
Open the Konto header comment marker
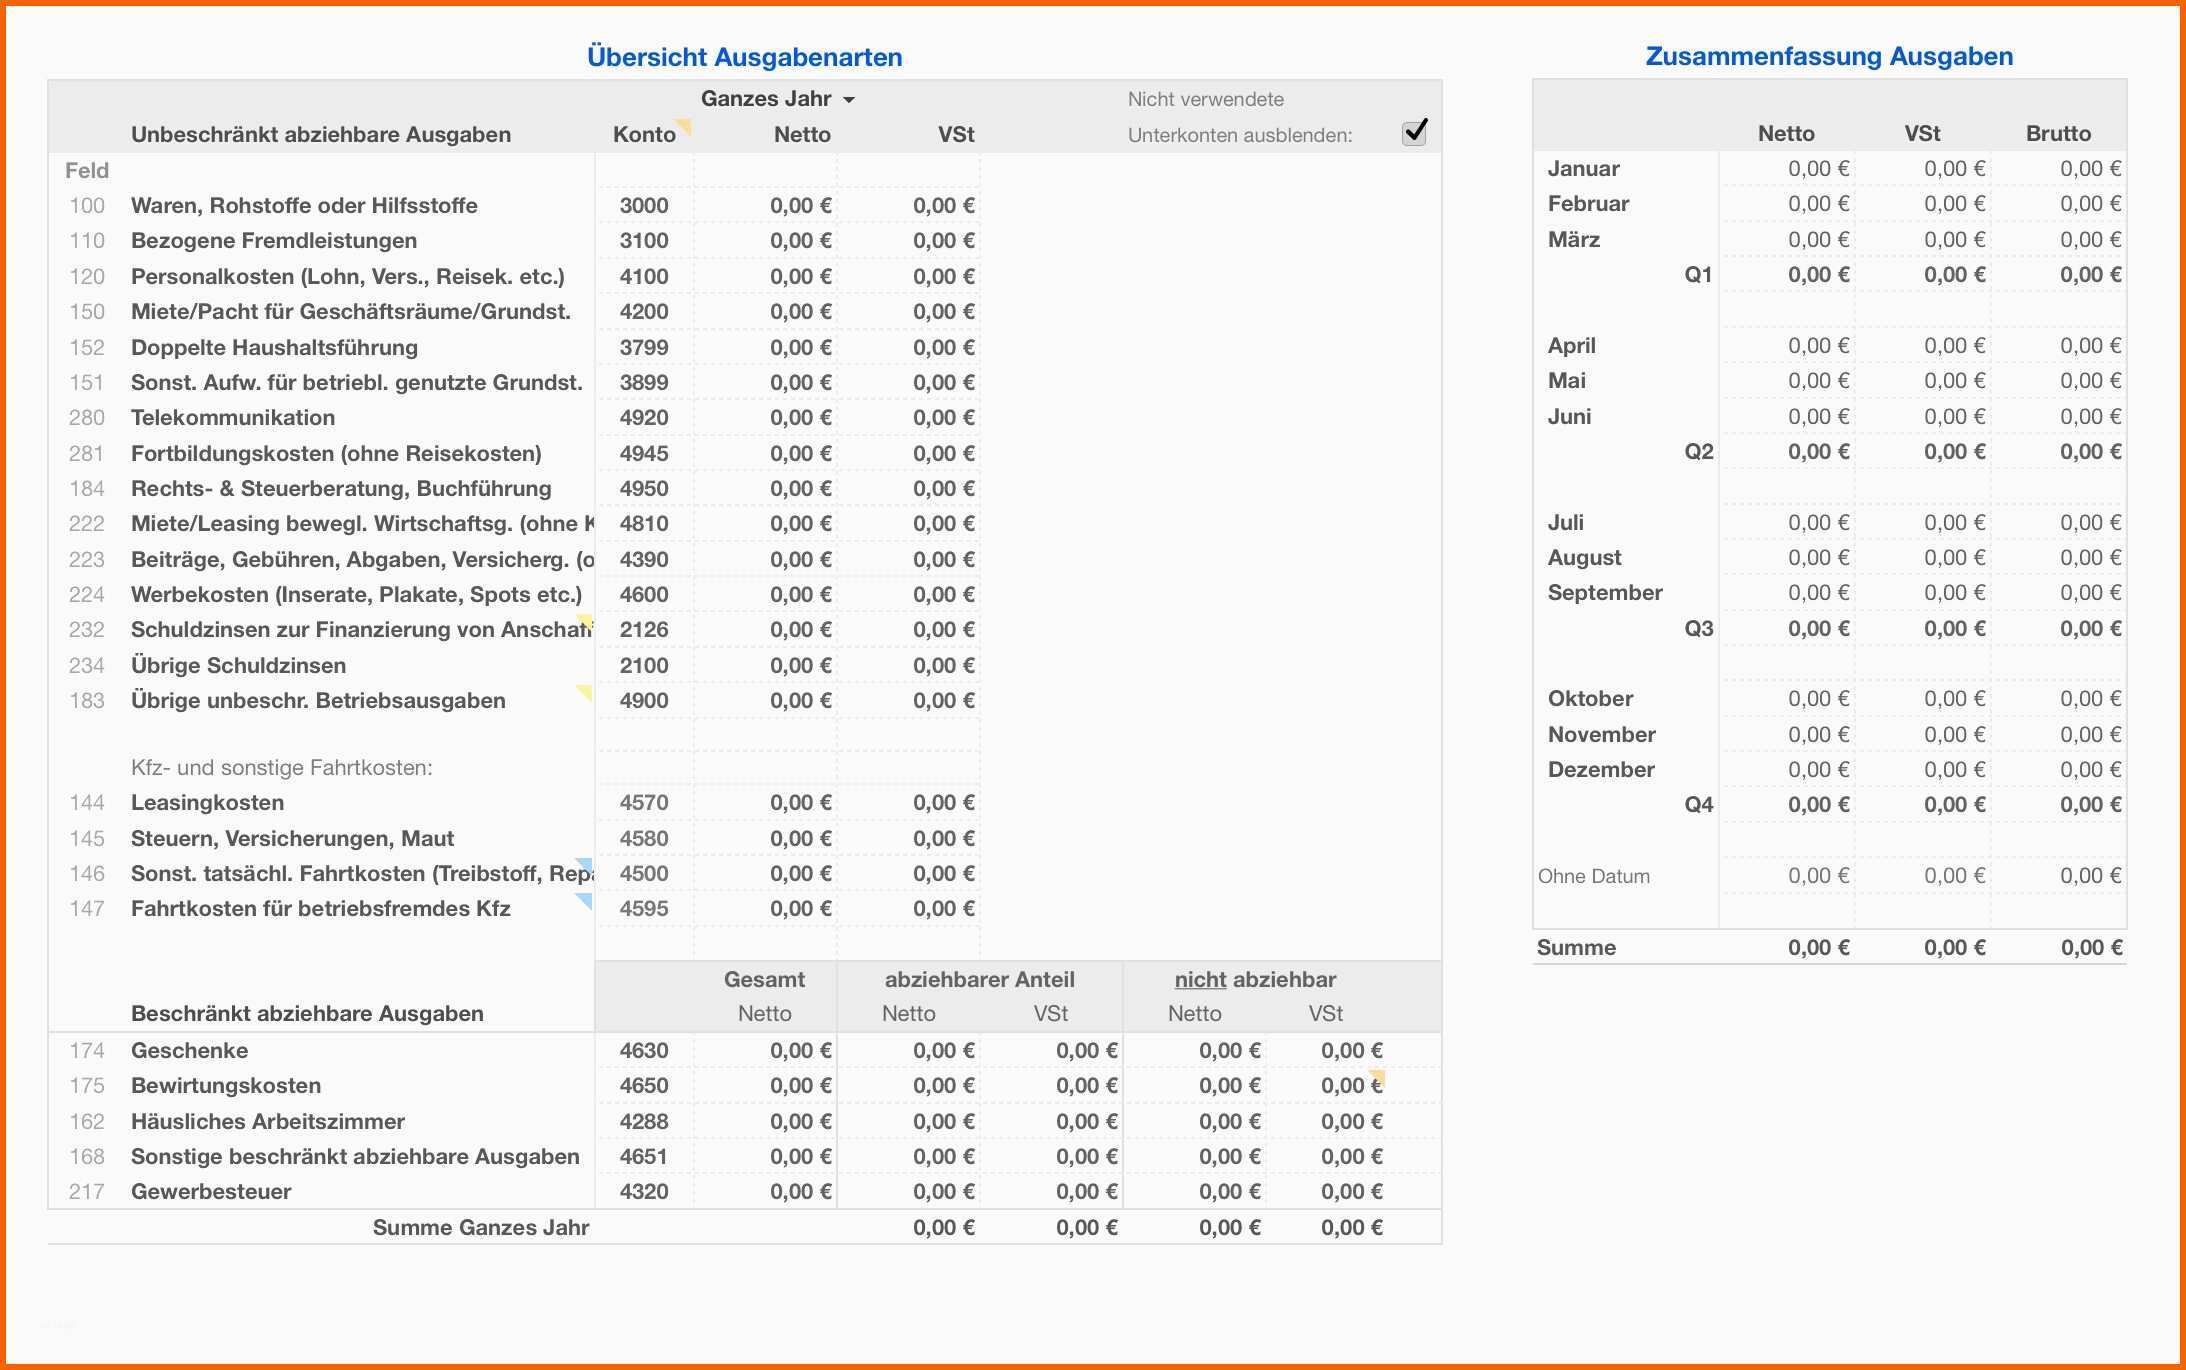685,125
